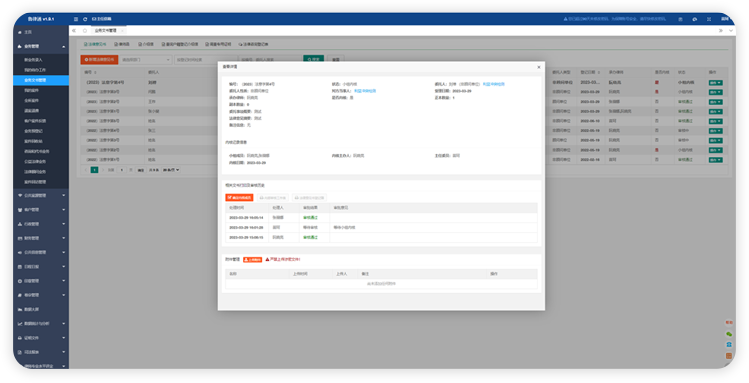
Task: Click the blue conflict-check link after 委托人
Action: click(x=493, y=84)
